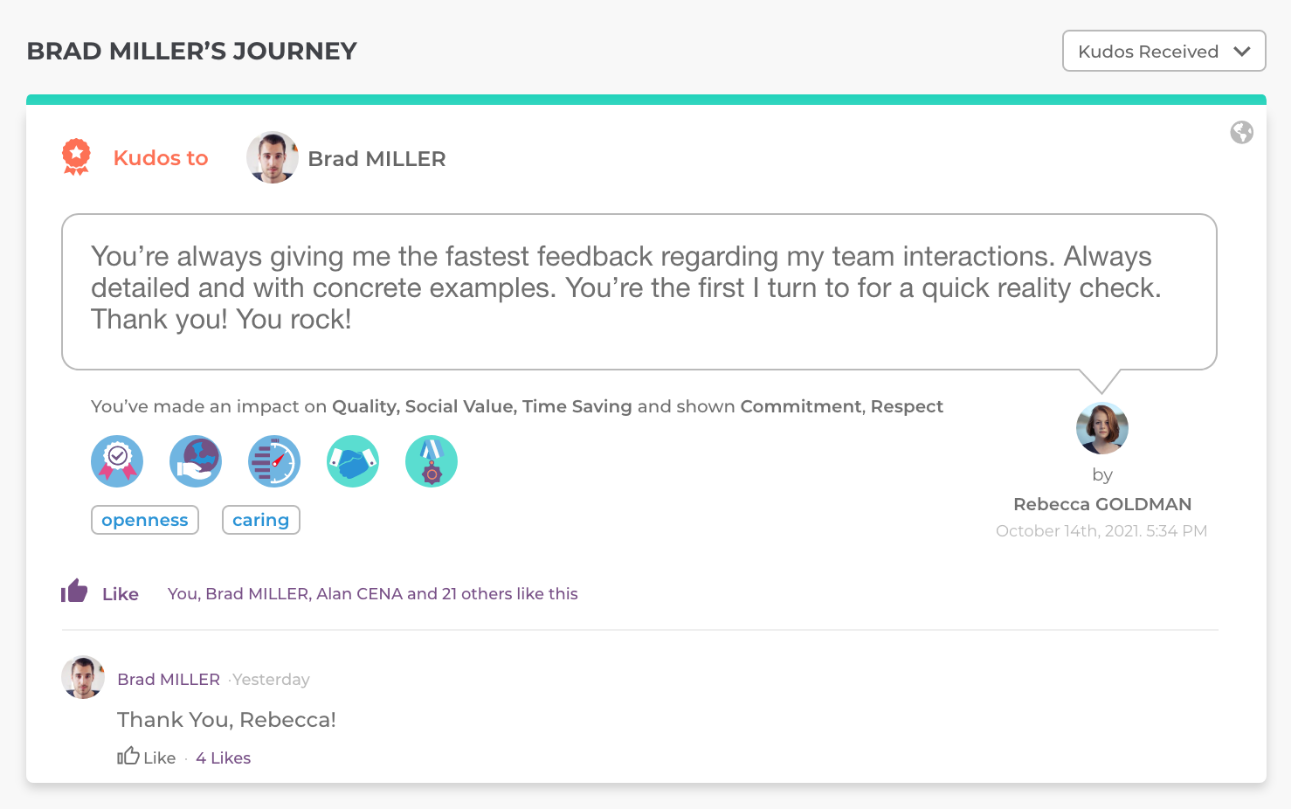Screen dimensions: 1291x809
Task: Like Brad Miller's comment
Action: click(x=147, y=758)
